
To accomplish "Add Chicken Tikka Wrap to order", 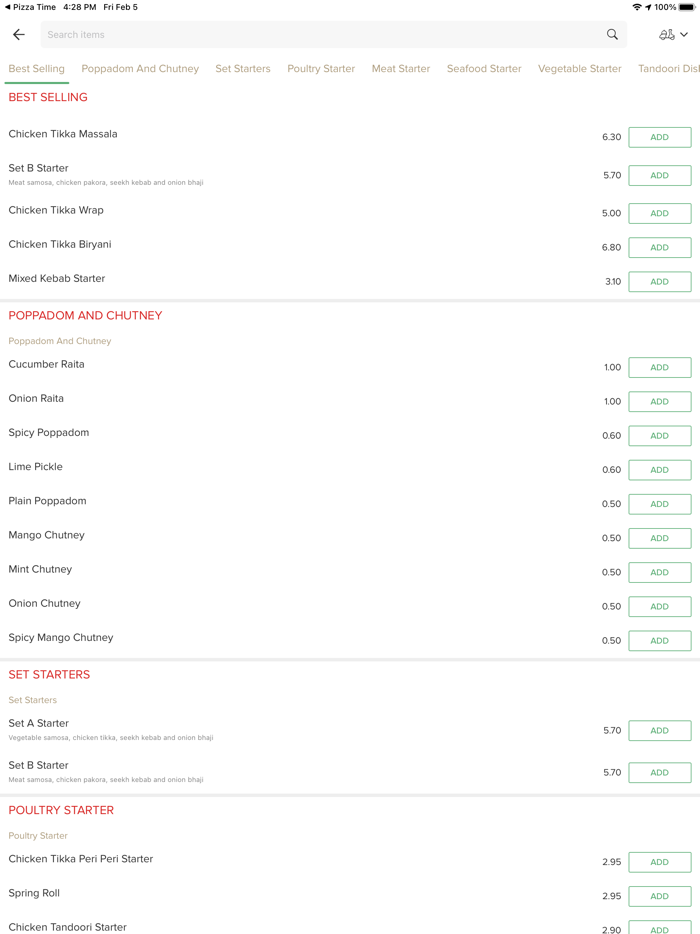I will click(x=659, y=213).
